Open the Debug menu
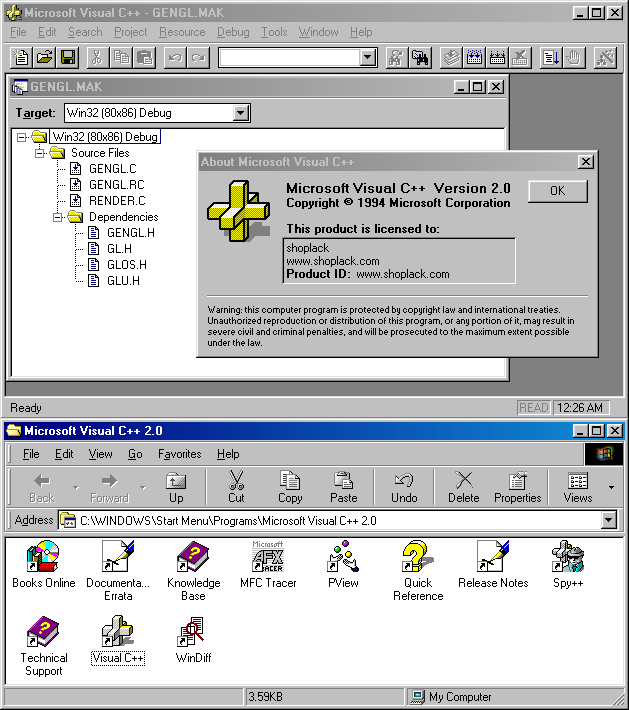 [233, 32]
